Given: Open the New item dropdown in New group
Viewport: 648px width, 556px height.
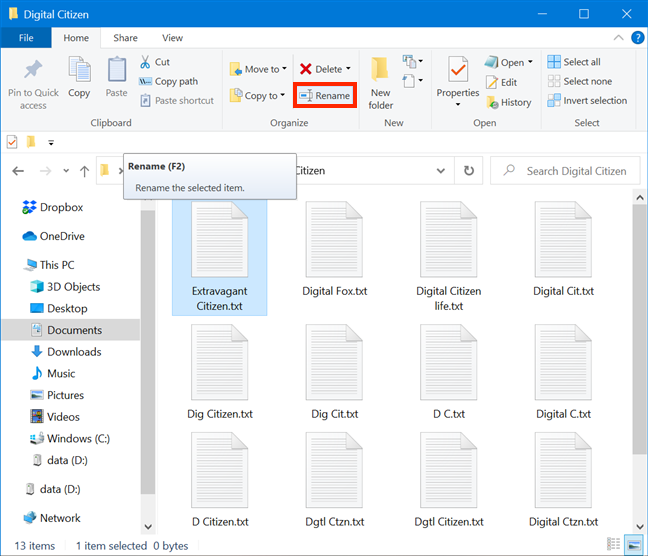Looking at the screenshot, I should click(x=413, y=61).
